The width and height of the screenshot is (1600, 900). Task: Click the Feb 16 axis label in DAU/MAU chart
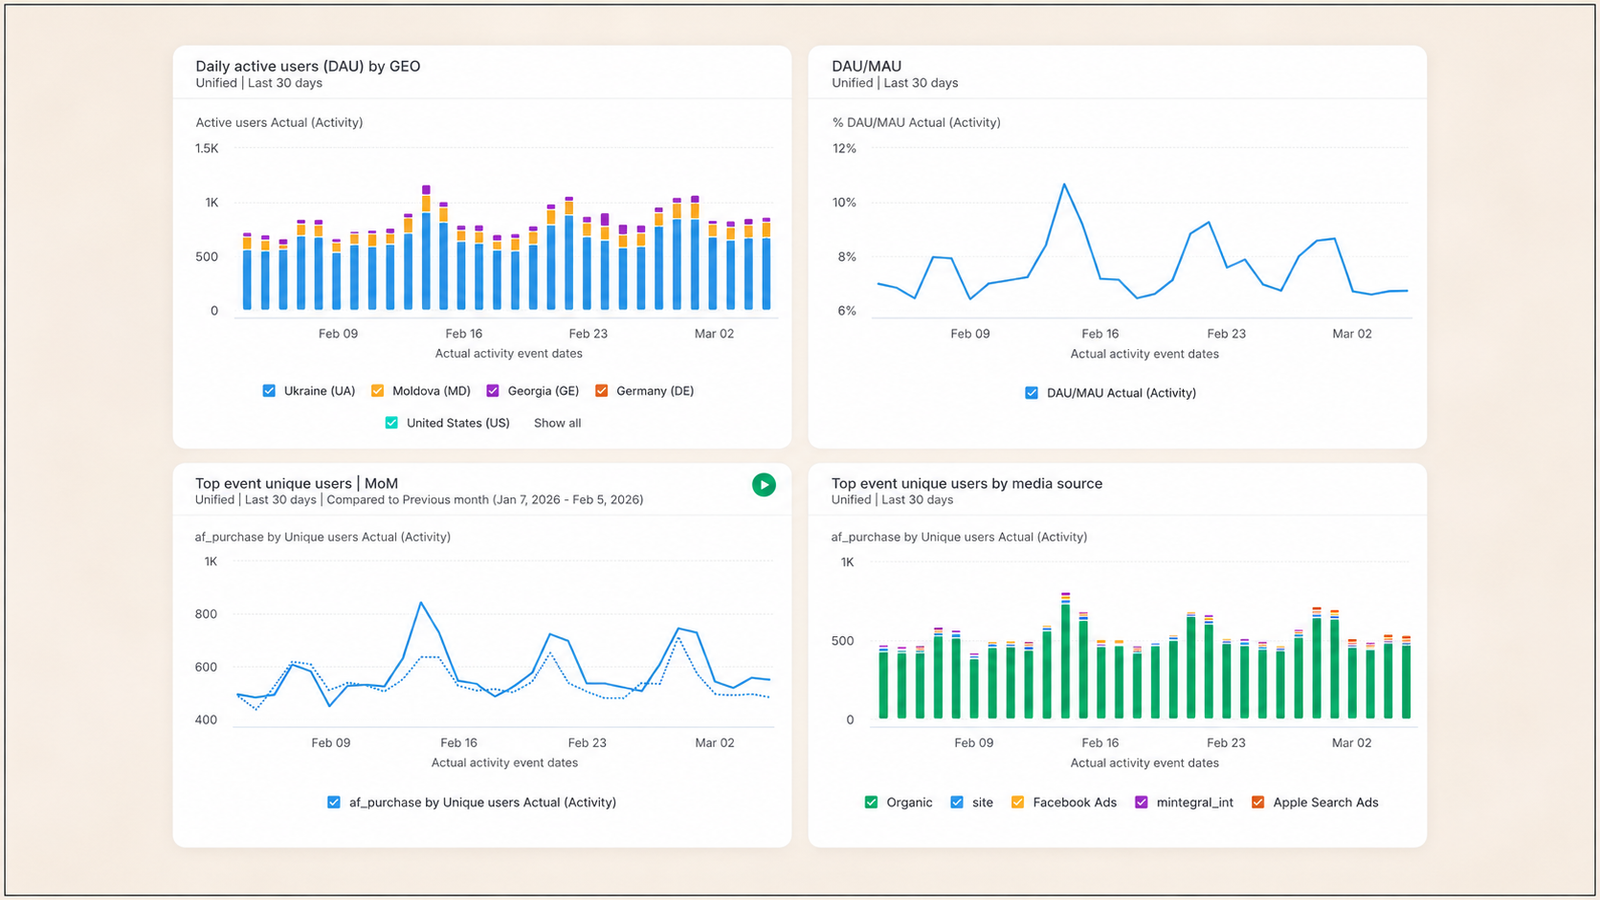[1100, 334]
